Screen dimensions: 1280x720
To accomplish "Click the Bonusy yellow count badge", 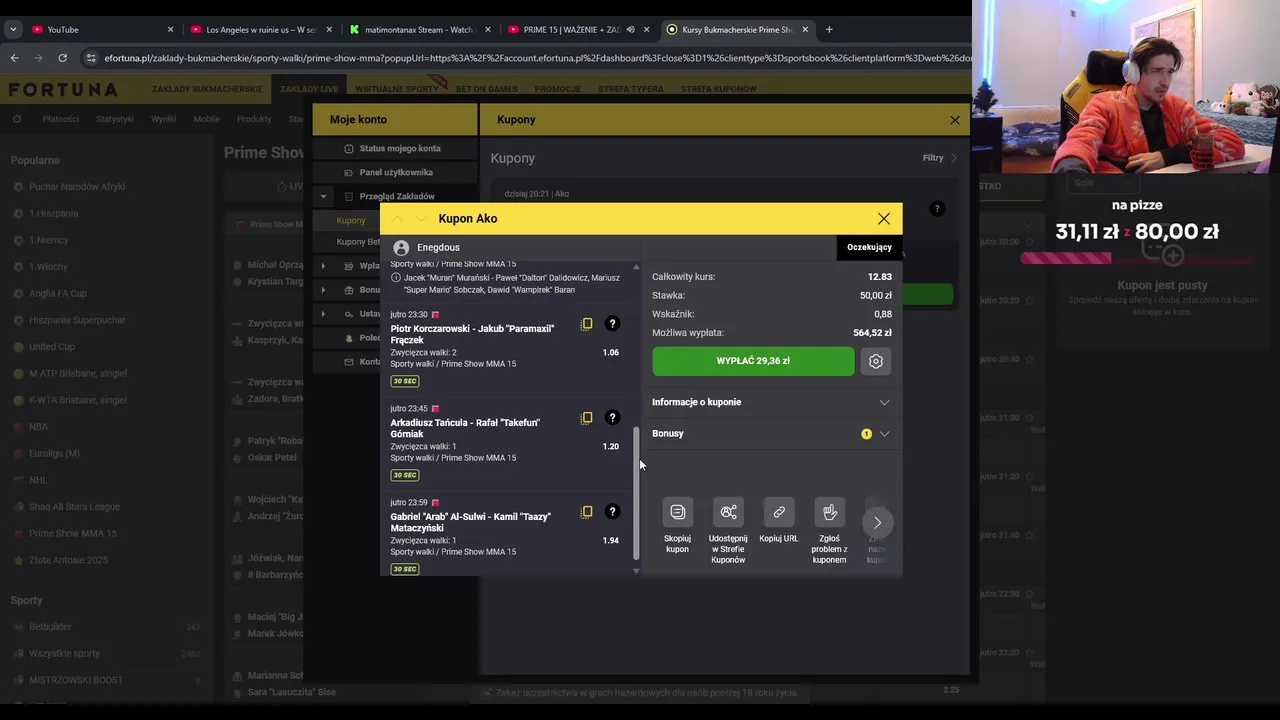I will pyautogui.click(x=866, y=434).
